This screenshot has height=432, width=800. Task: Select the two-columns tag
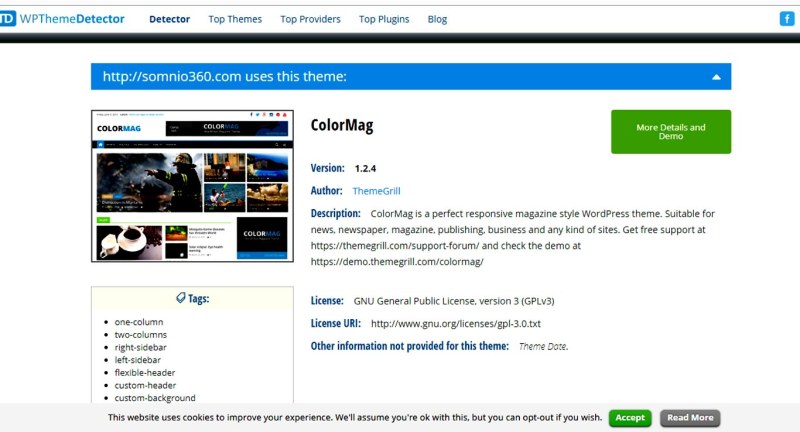click(141, 335)
